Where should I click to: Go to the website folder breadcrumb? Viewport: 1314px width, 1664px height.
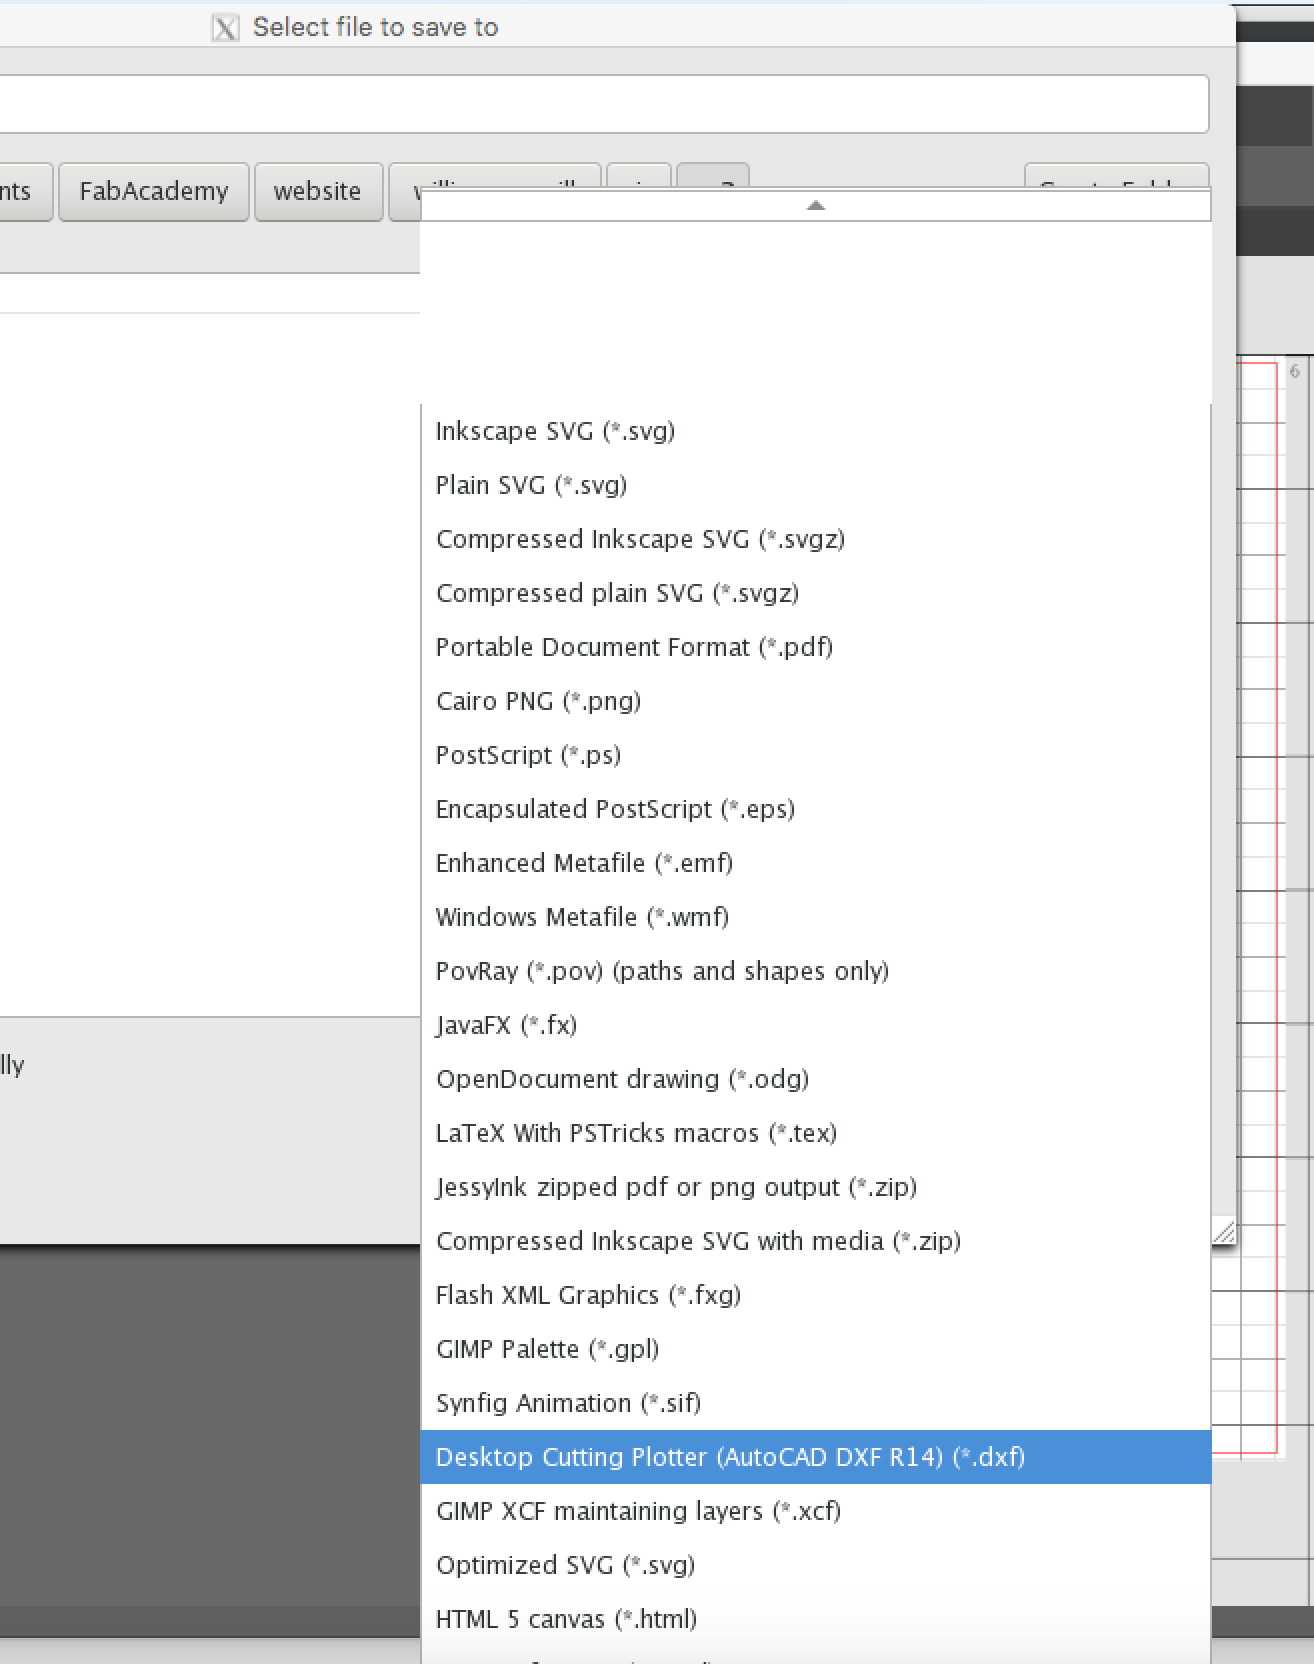(x=318, y=191)
